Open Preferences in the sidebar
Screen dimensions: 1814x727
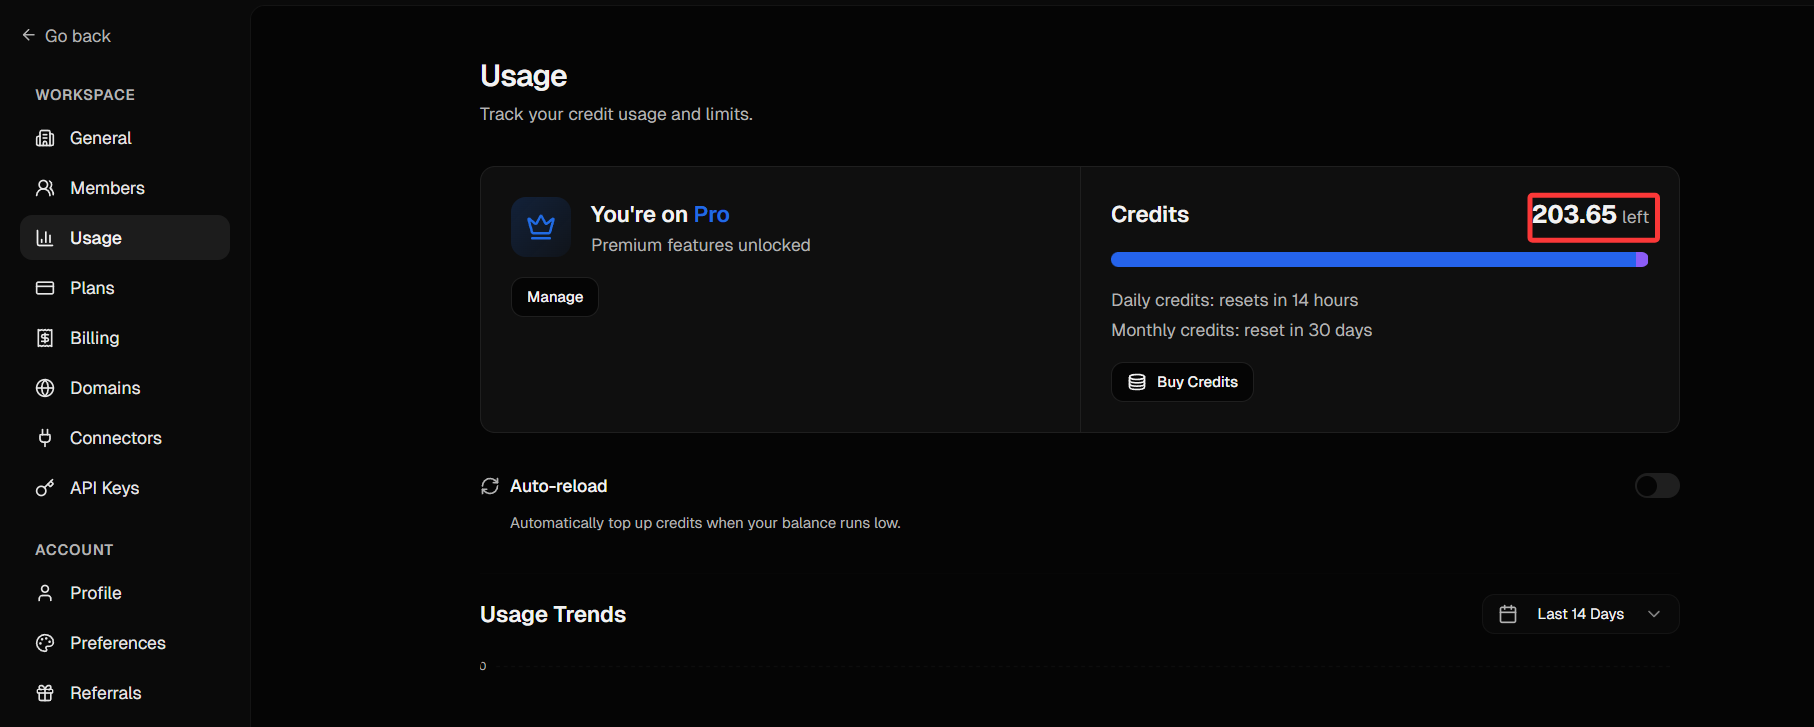tap(125, 643)
